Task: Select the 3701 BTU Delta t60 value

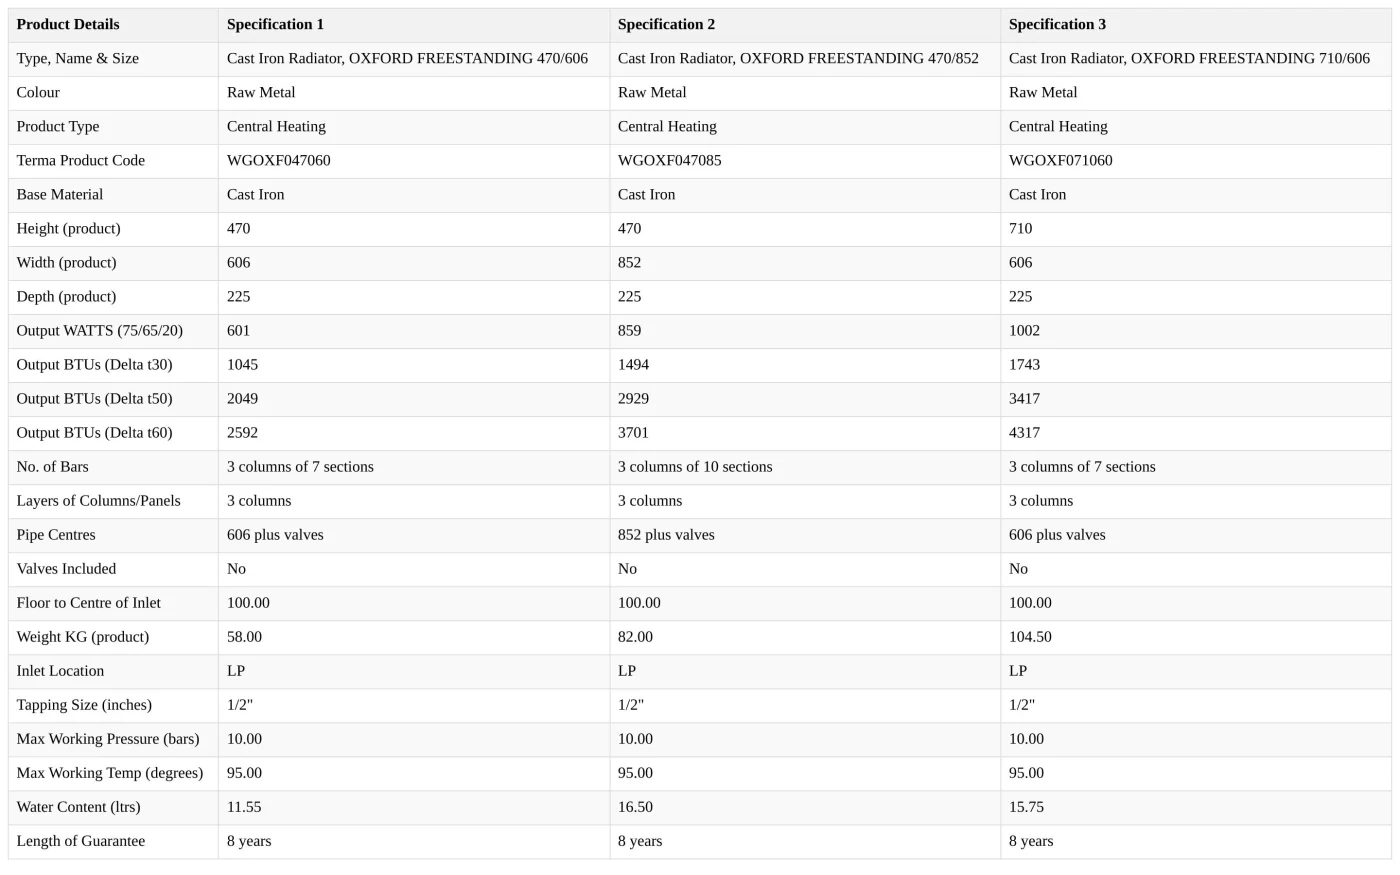Action: click(x=634, y=433)
